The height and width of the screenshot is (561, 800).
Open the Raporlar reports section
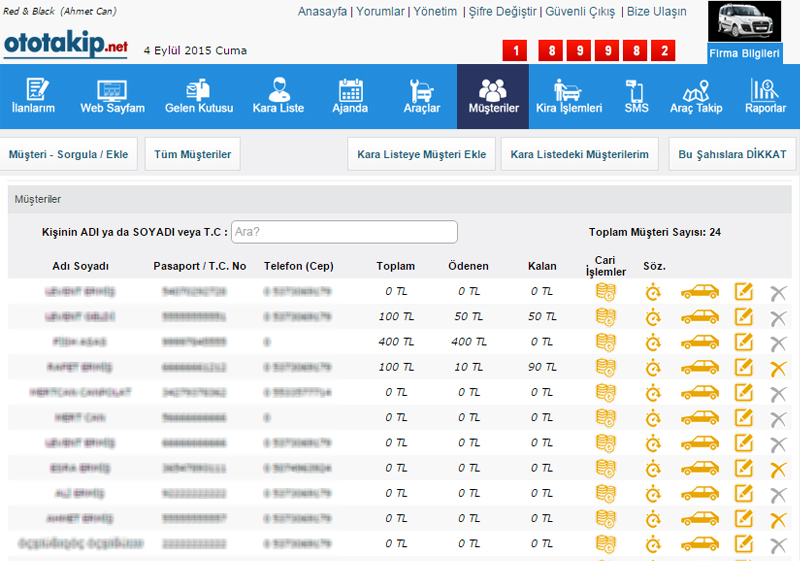pos(765,96)
